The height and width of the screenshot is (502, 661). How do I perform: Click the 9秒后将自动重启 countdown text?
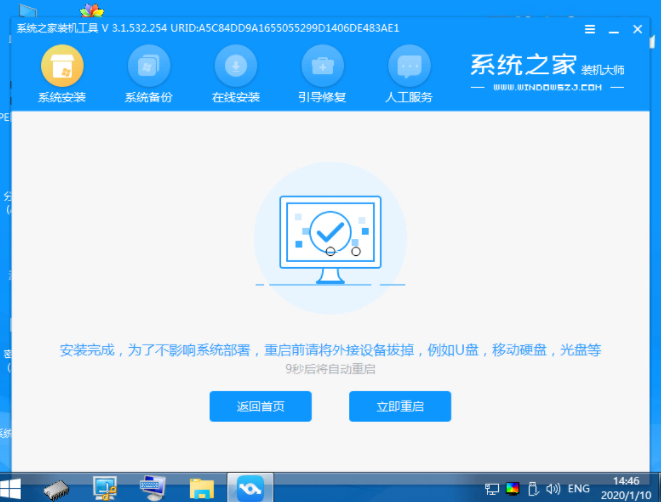point(330,369)
